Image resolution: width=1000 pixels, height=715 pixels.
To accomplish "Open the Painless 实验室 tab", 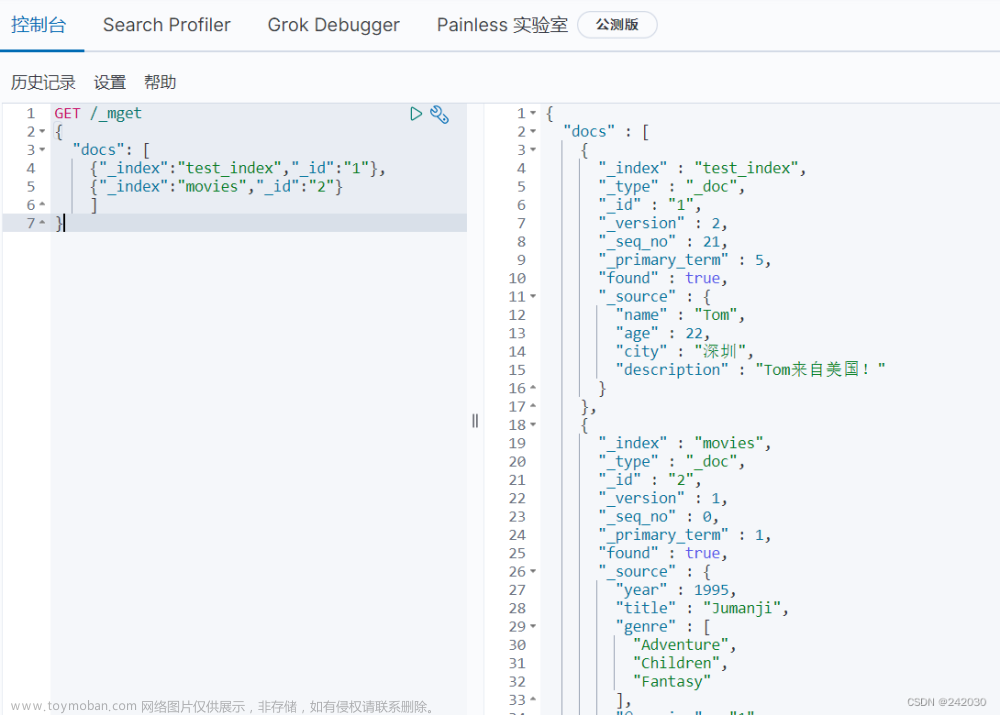I will 503,25.
